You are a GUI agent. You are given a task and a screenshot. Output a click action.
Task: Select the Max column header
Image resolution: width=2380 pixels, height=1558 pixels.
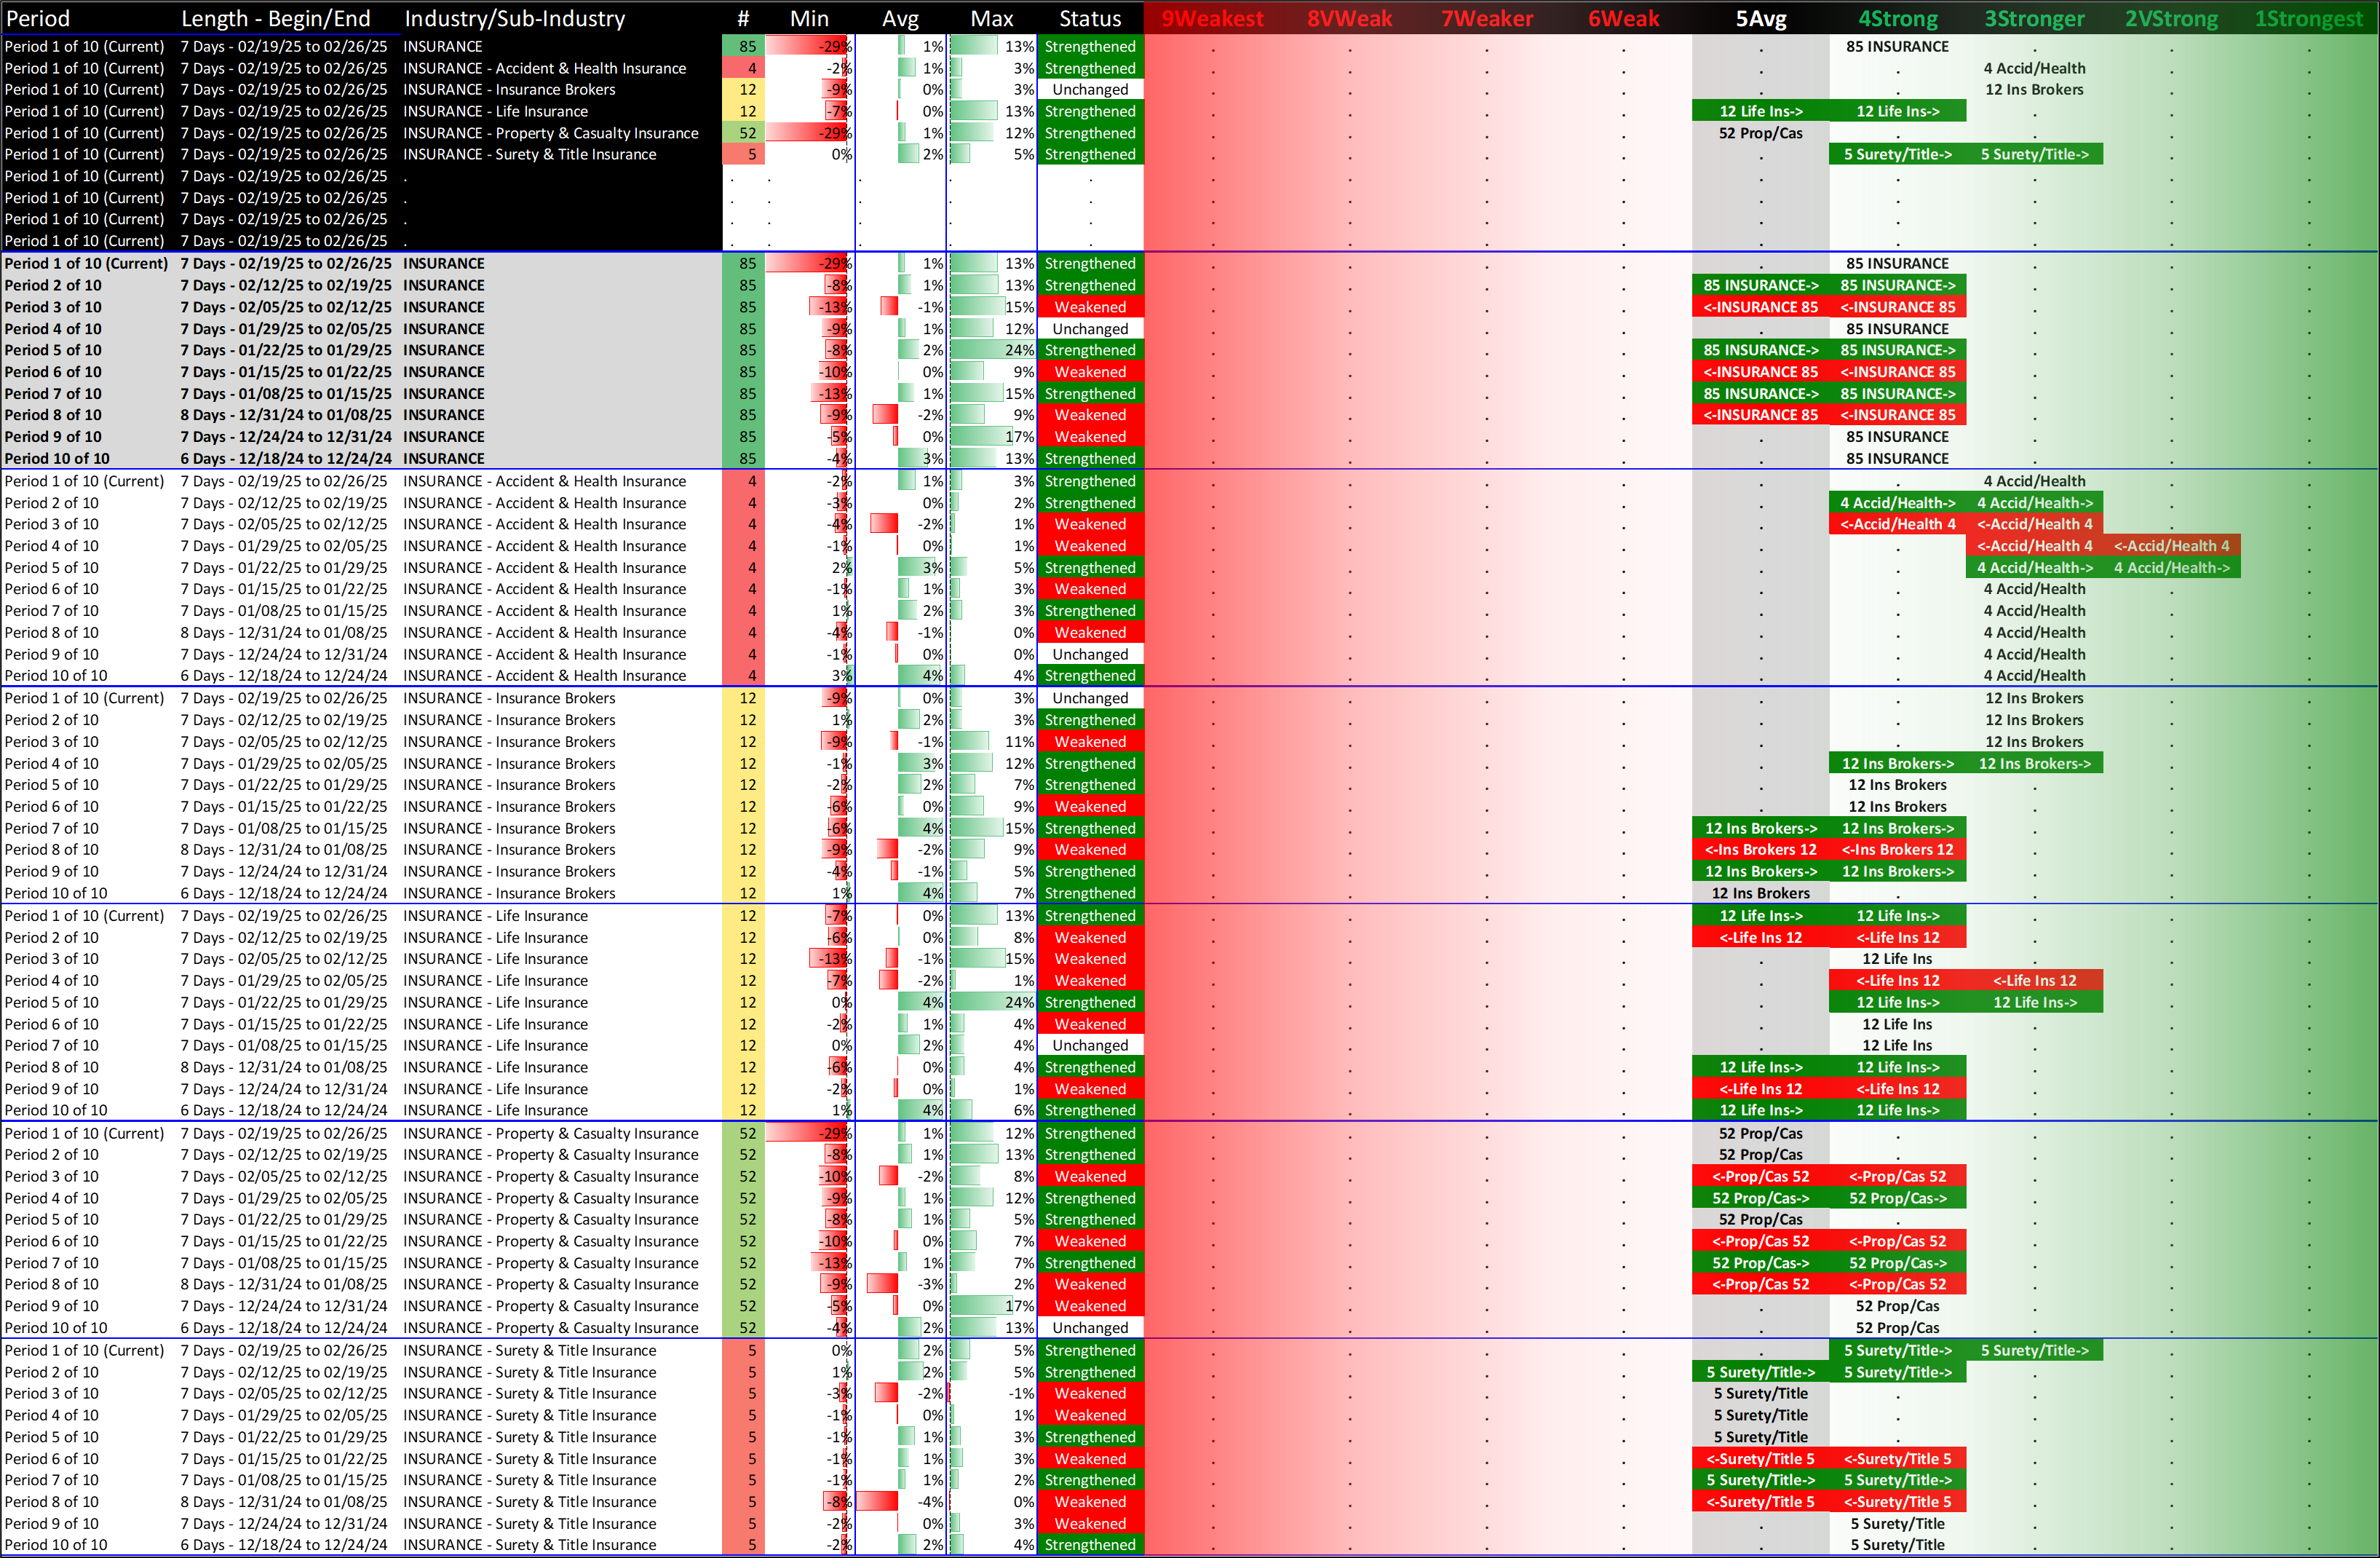pyautogui.click(x=991, y=18)
